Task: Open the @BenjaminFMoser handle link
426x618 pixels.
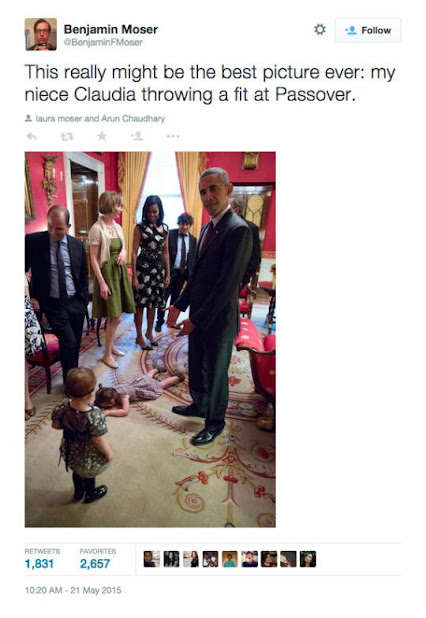Action: point(103,42)
